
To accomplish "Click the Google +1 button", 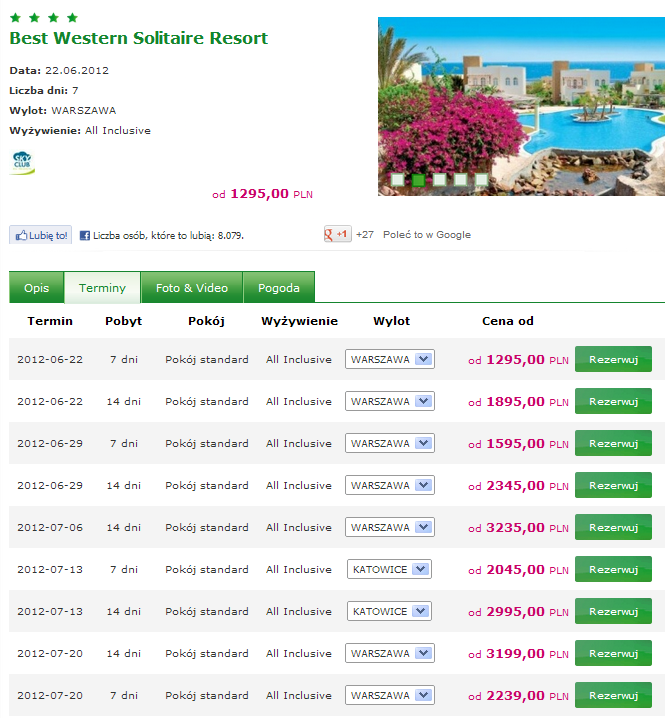I will [x=338, y=234].
